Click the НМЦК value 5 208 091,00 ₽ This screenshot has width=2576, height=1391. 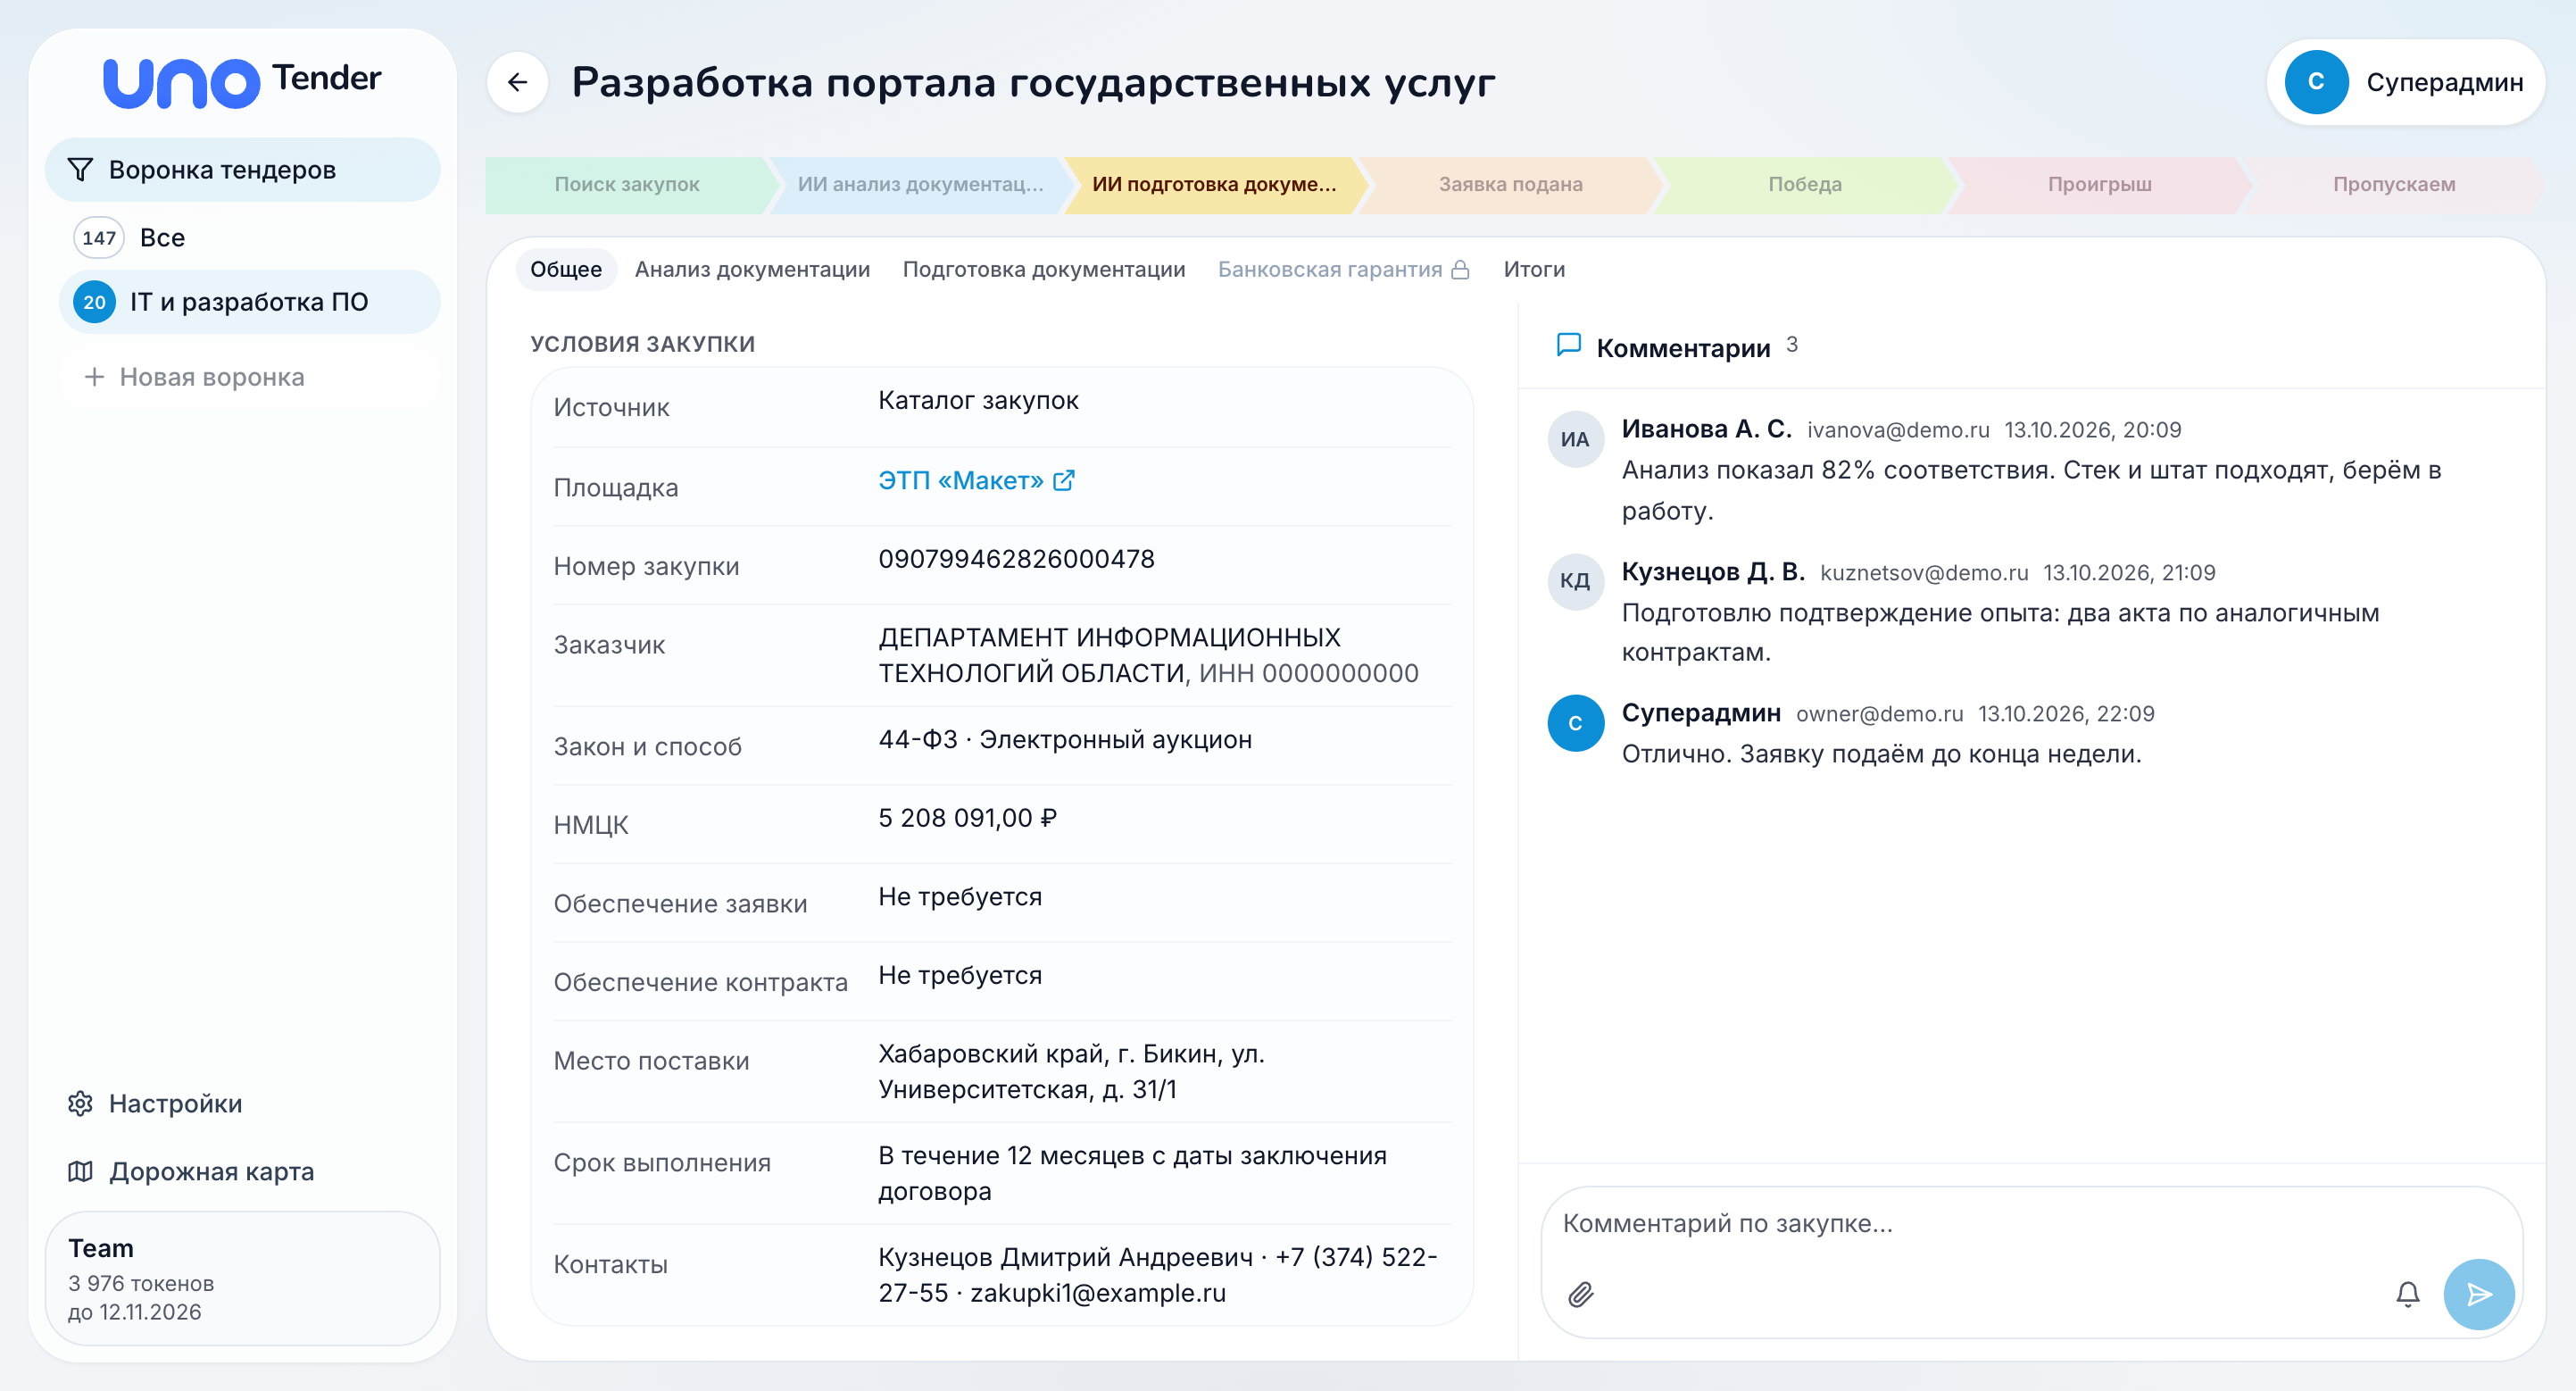[967, 818]
